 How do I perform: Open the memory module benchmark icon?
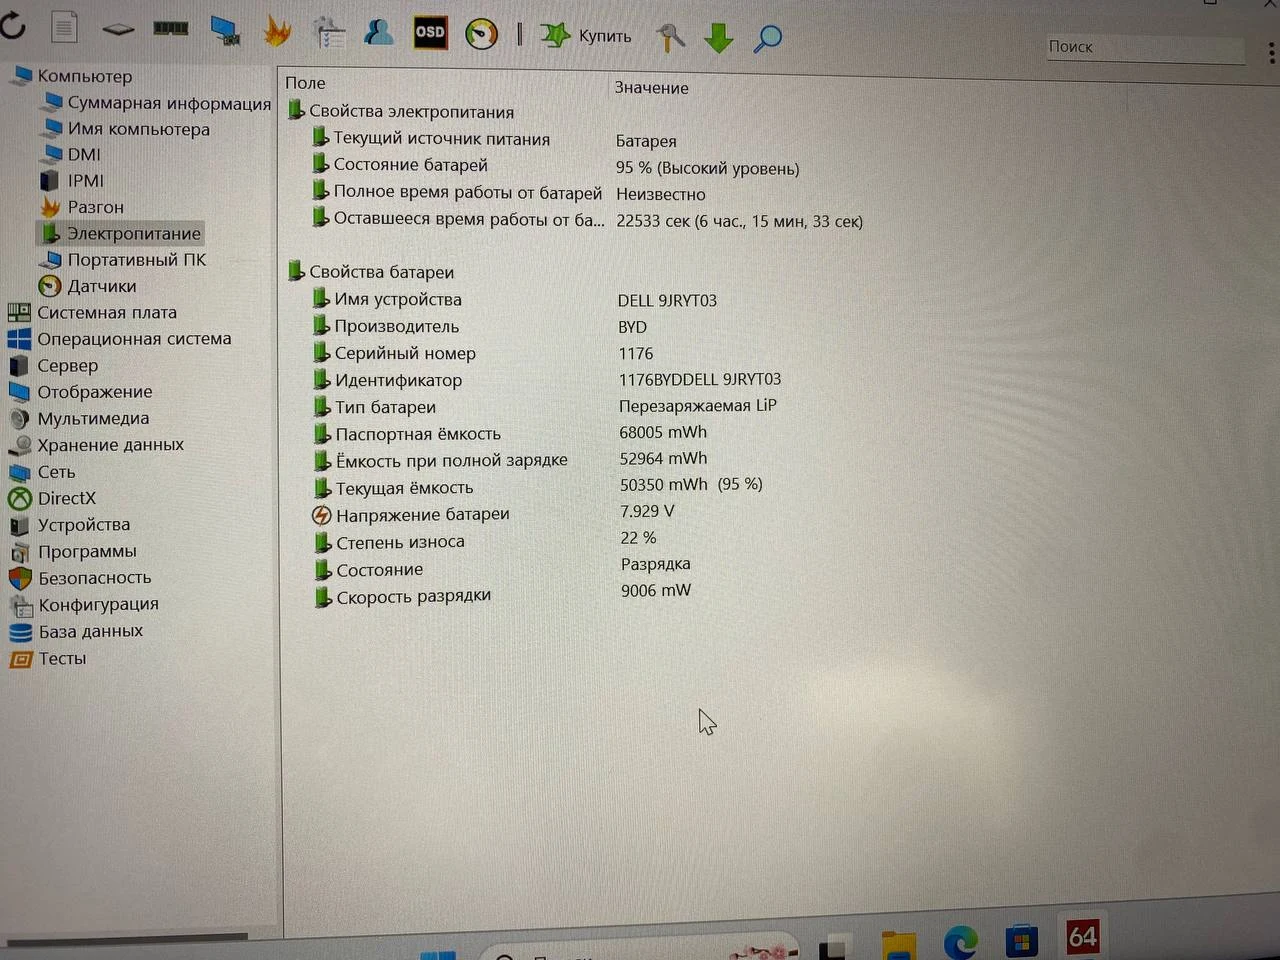[171, 28]
